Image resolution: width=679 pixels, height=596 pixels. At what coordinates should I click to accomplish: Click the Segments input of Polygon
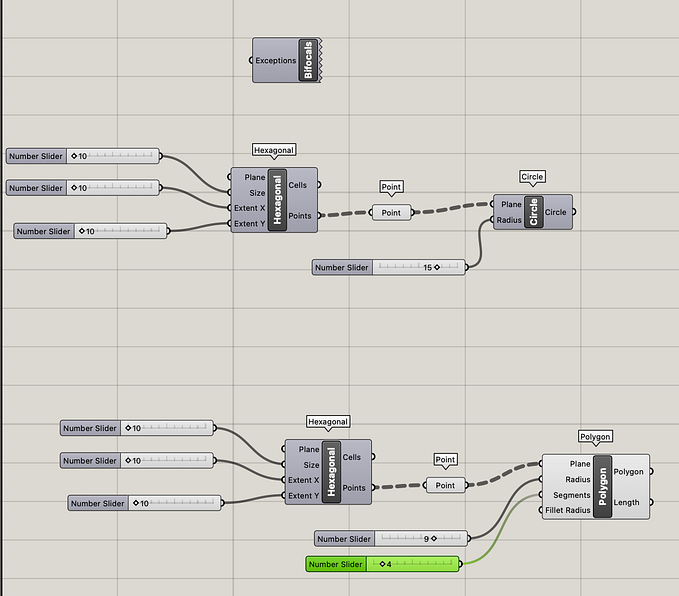tap(572, 495)
